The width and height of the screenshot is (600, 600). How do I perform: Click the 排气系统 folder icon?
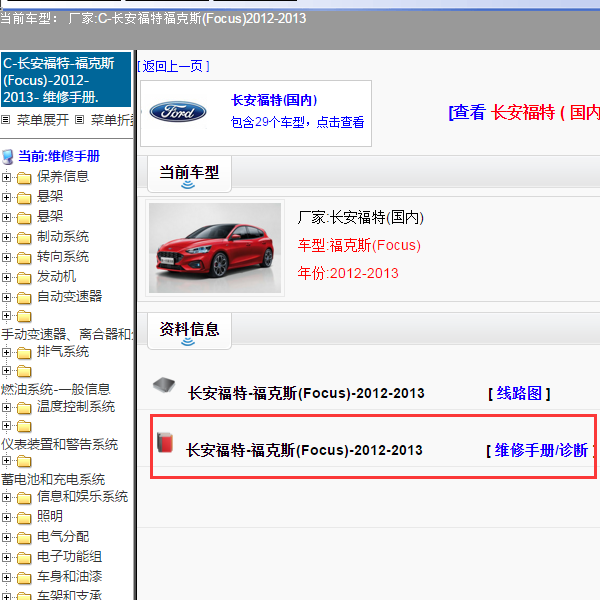click(x=24, y=352)
